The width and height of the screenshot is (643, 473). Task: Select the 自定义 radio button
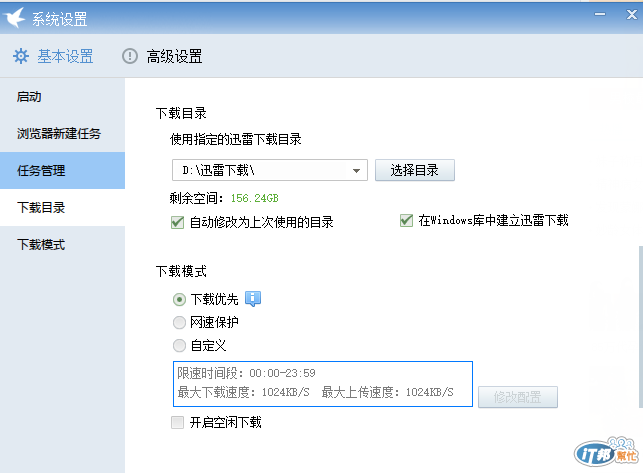(179, 345)
